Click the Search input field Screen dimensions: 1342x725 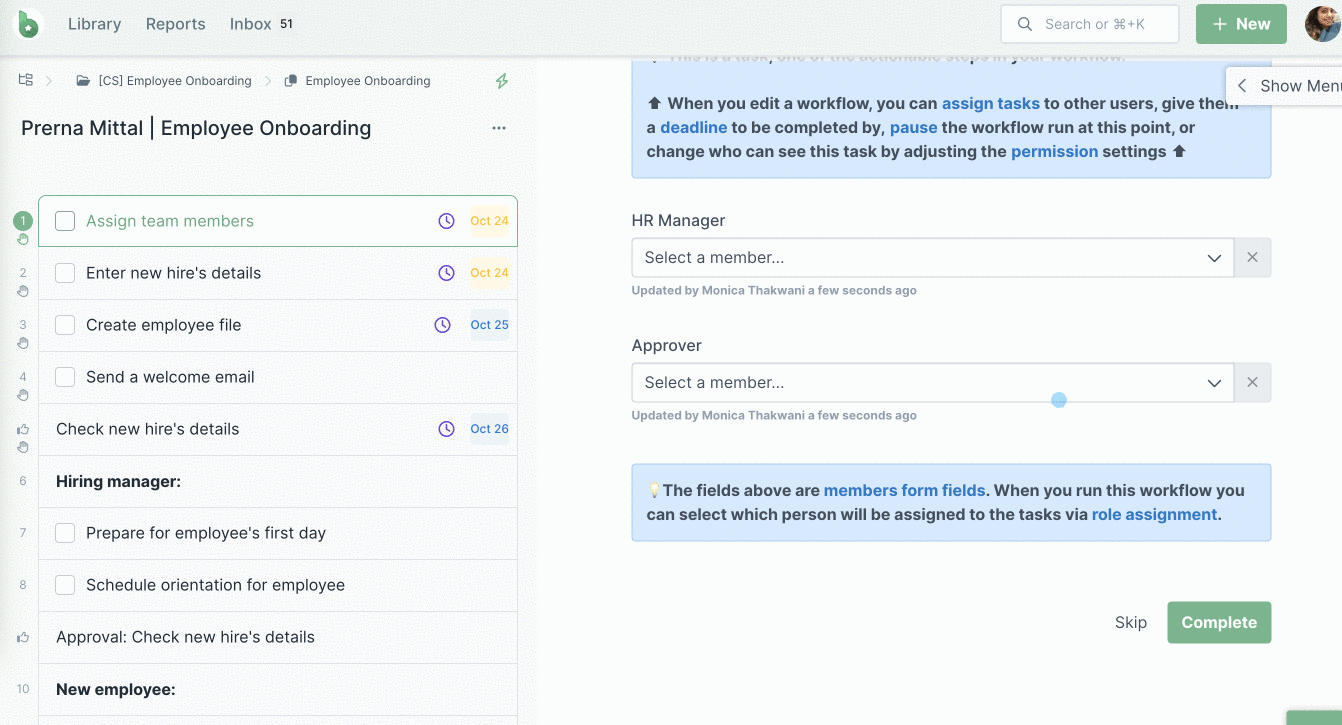1090,24
